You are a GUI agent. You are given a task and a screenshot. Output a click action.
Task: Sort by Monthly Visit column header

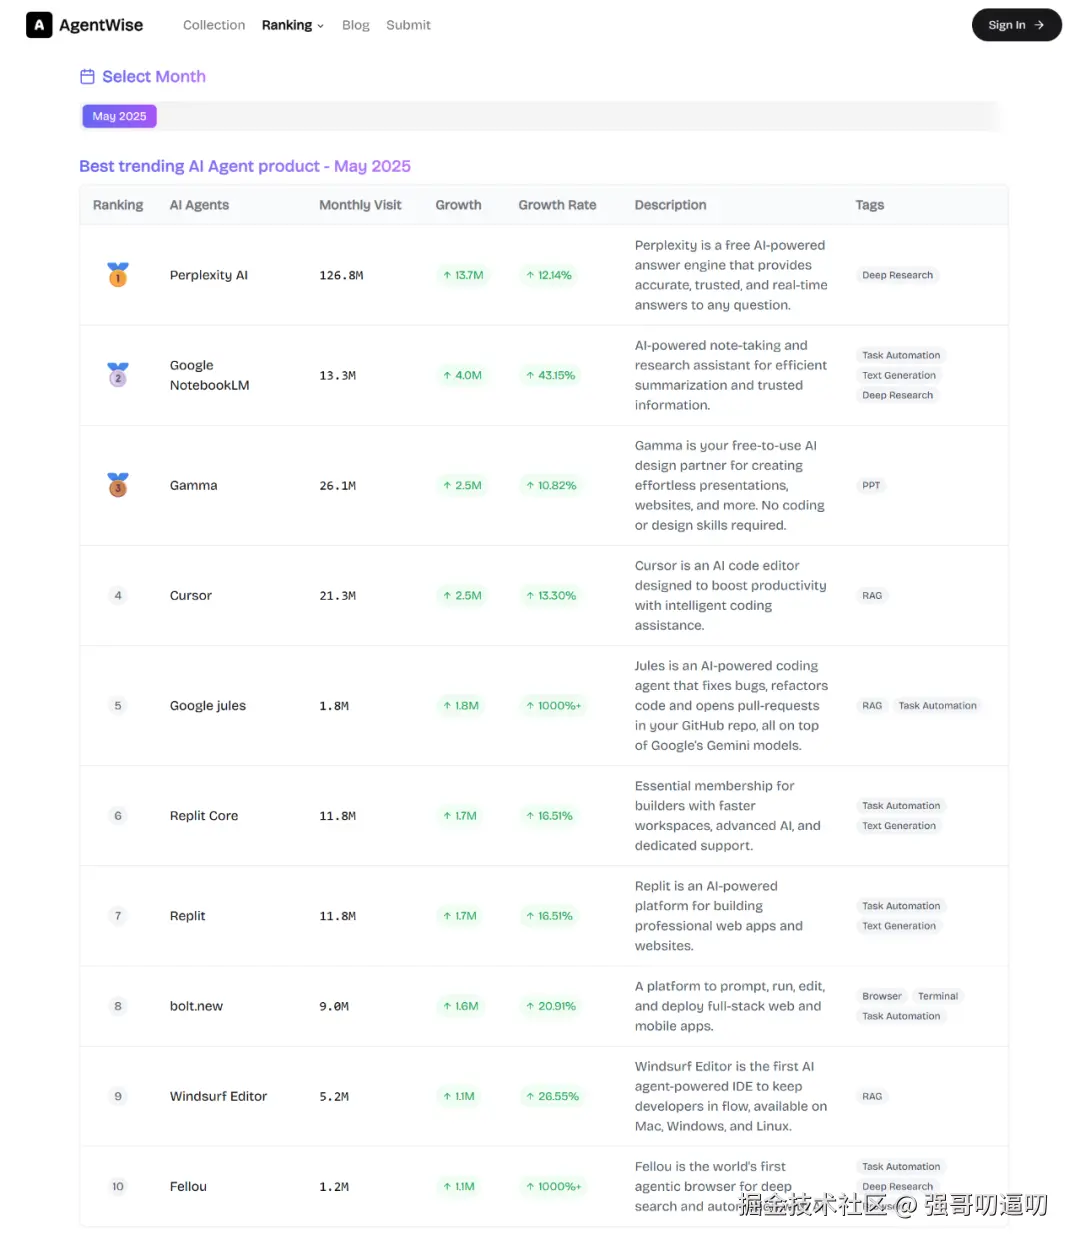point(360,205)
